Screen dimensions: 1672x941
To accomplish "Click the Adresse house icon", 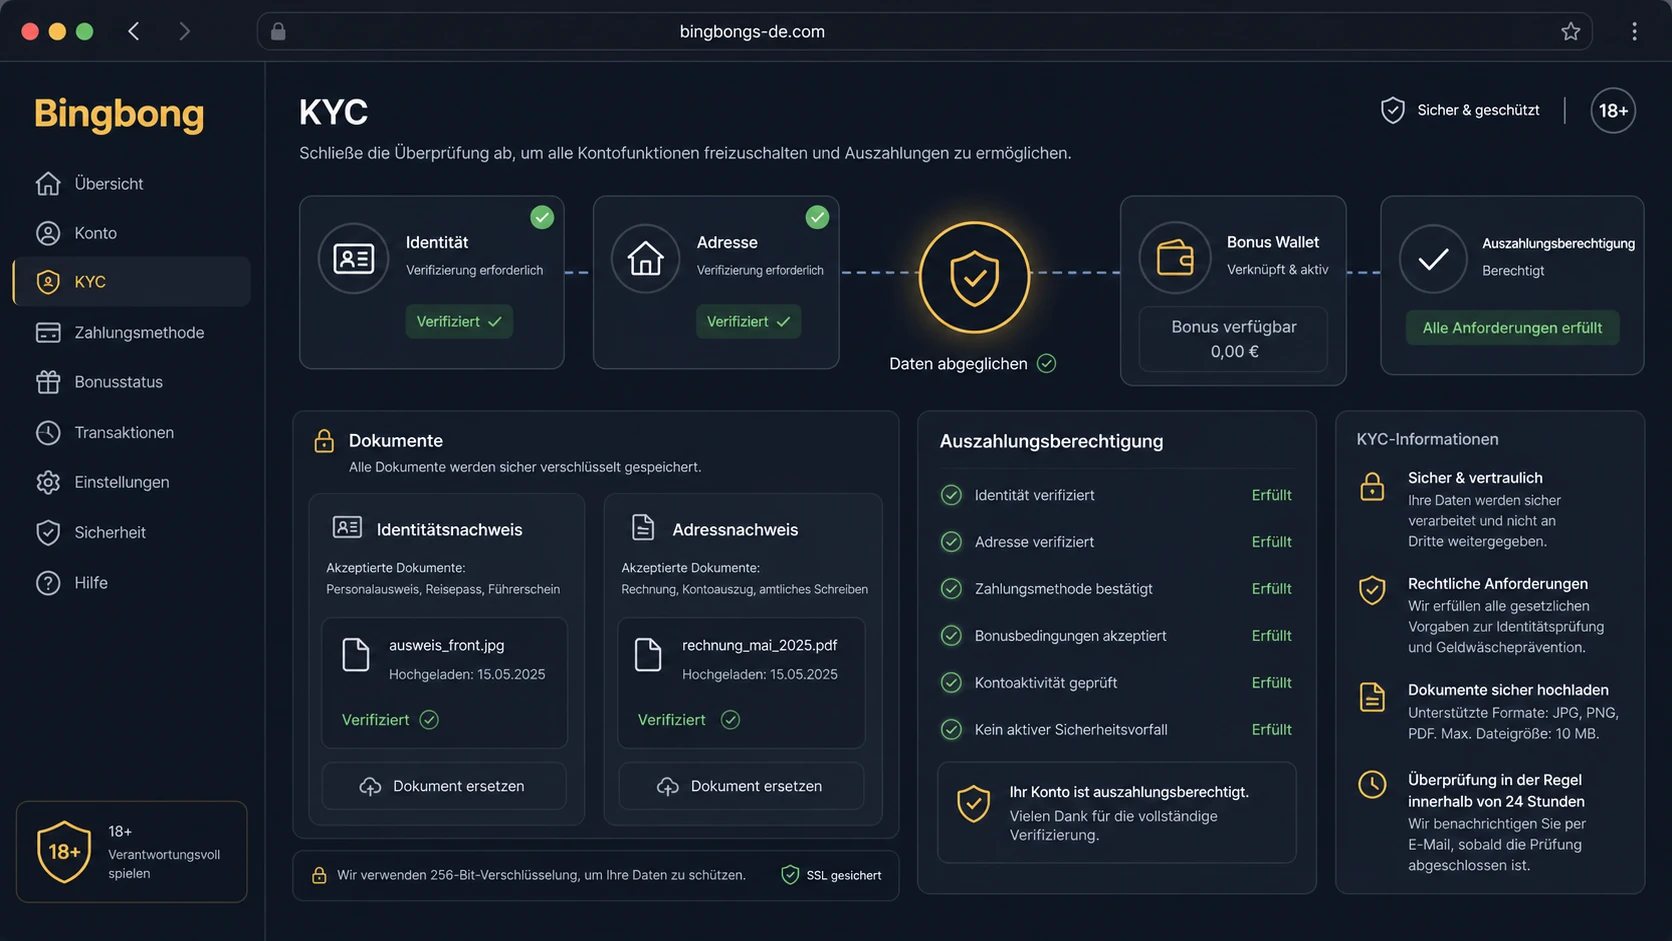I will point(645,259).
